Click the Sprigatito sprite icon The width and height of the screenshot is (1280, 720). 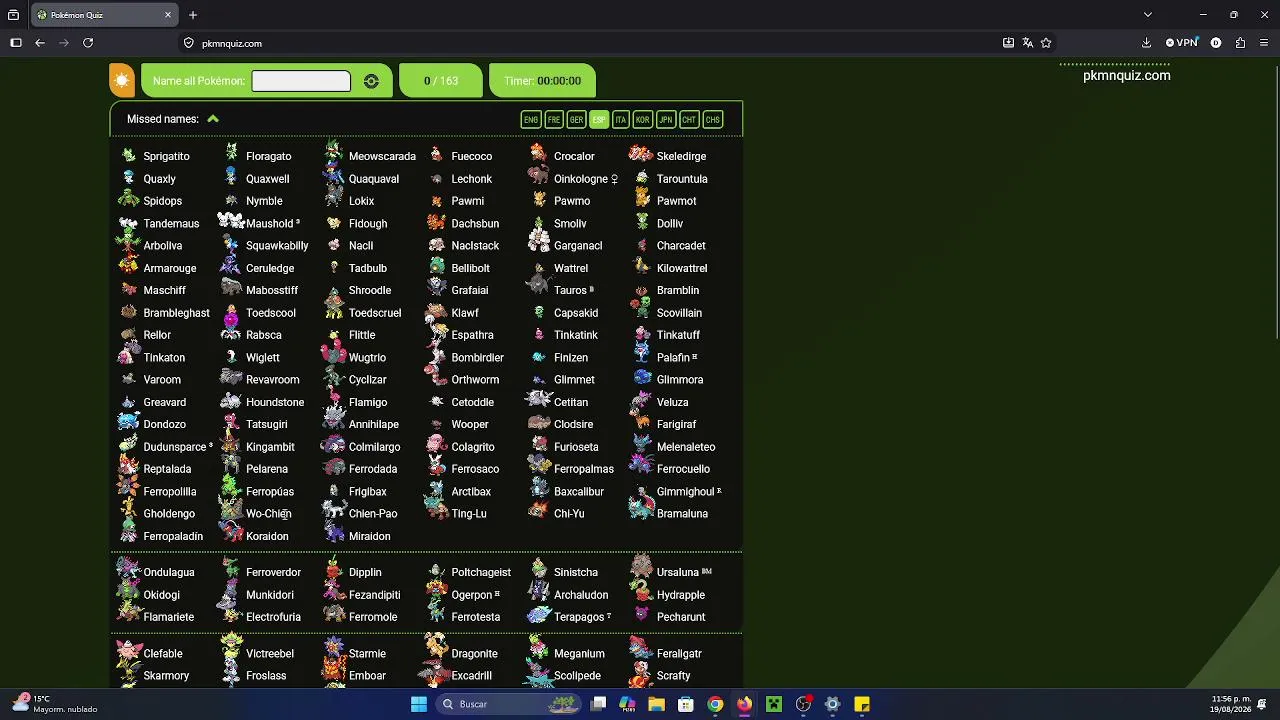(129, 156)
